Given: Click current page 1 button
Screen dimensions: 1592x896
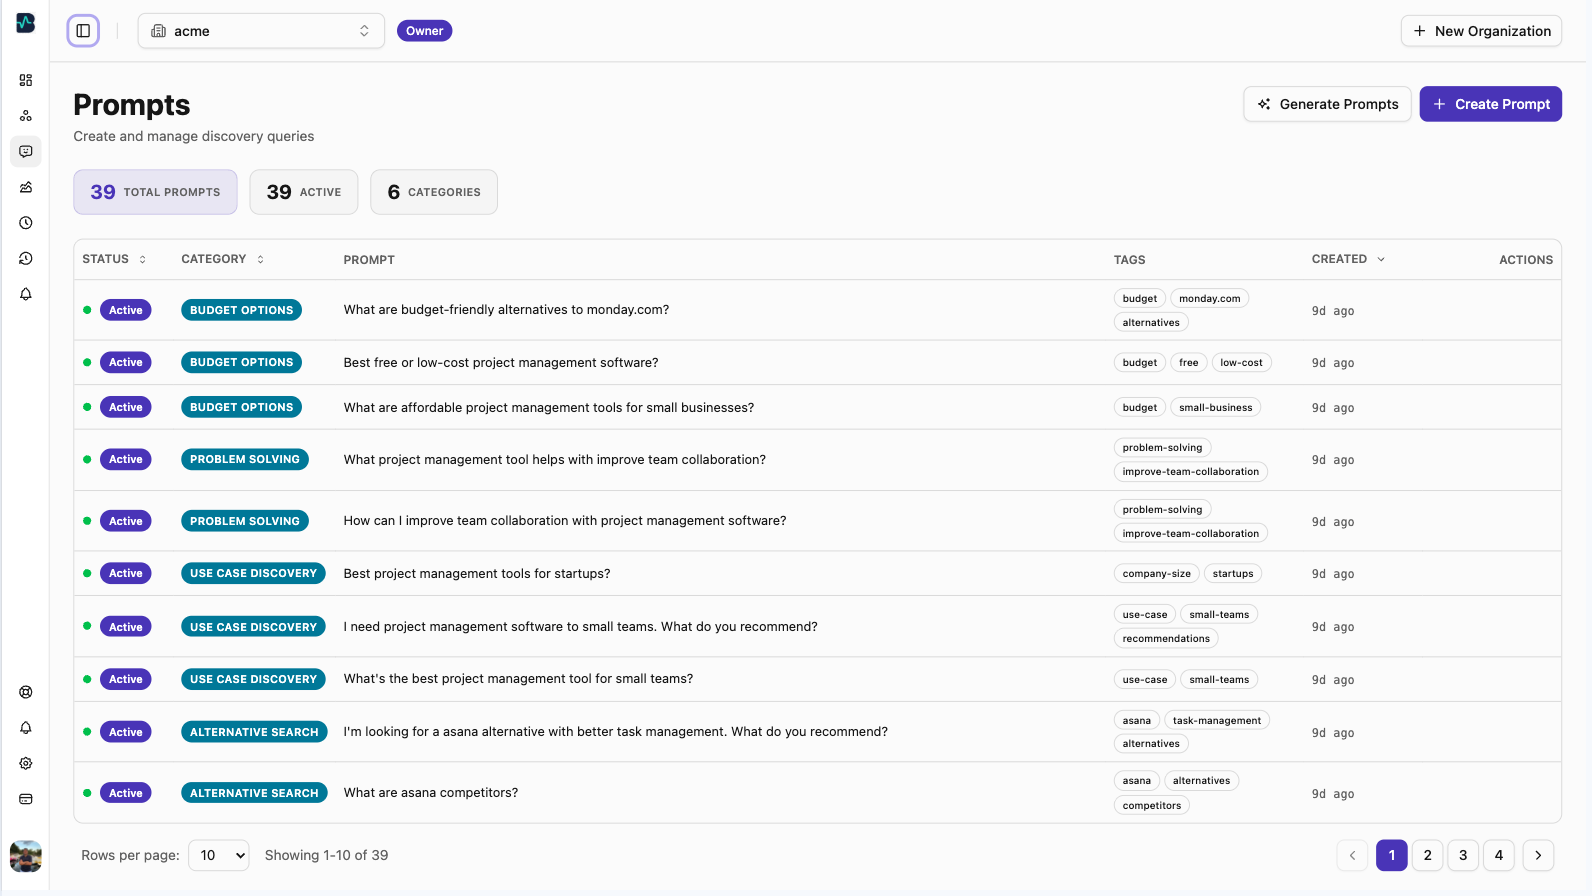Looking at the screenshot, I should 1392,855.
